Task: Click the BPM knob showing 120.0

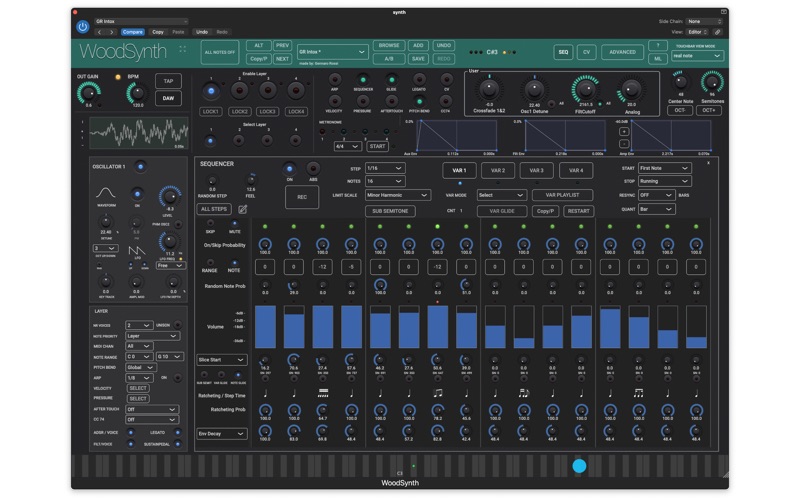Action: point(137,93)
